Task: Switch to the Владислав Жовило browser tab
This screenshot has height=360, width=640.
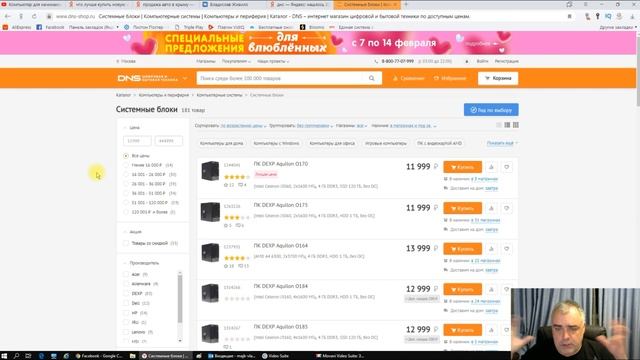Action: pos(233,4)
